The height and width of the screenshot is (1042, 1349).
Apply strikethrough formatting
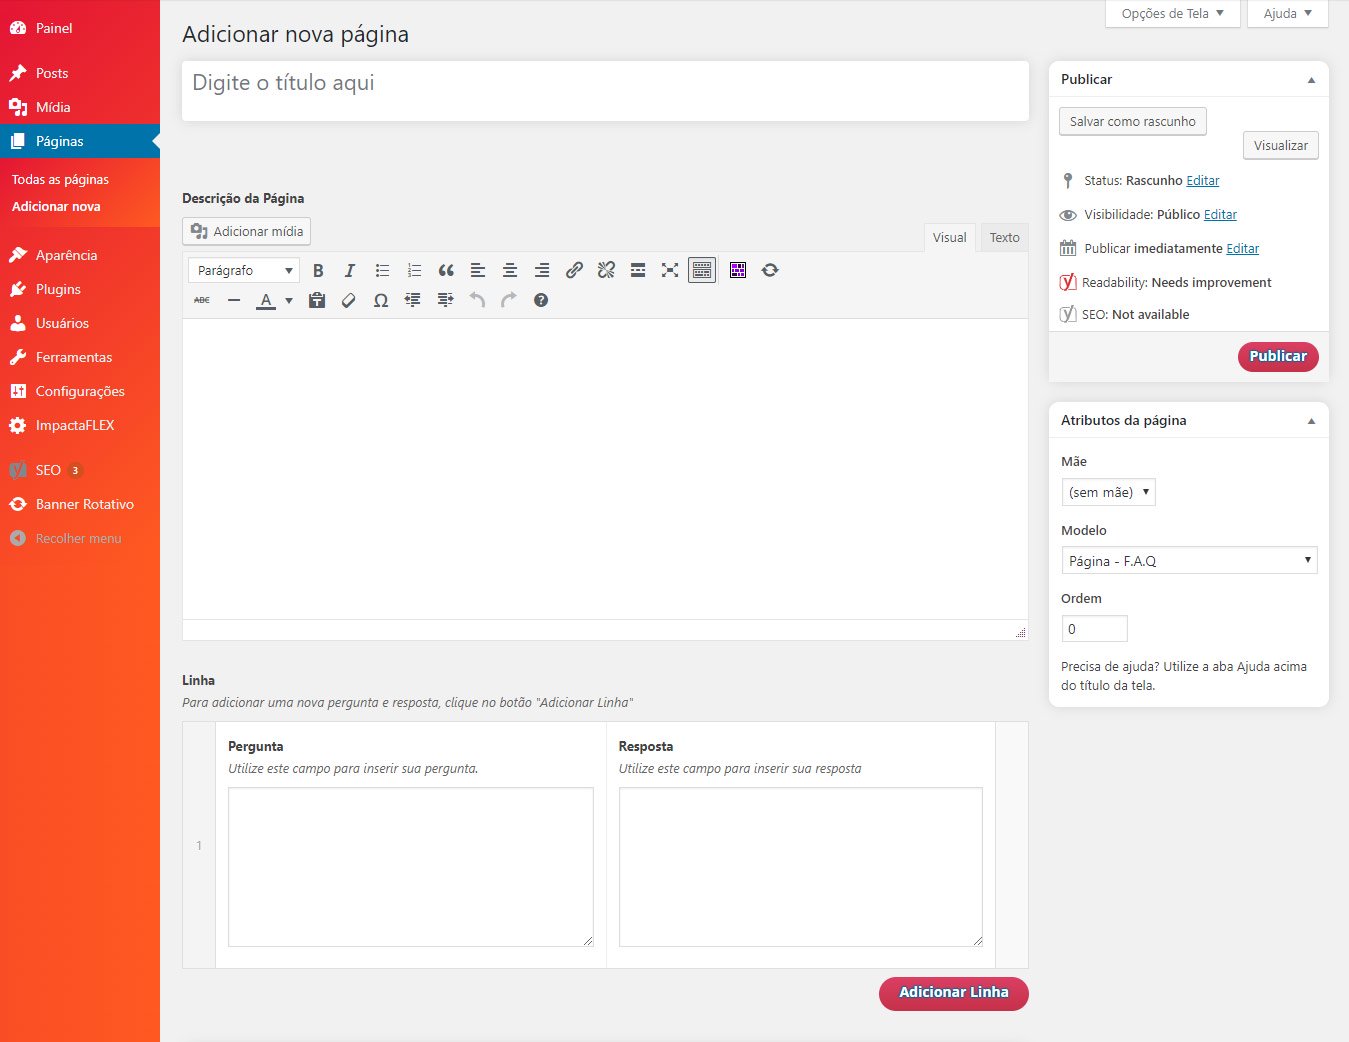click(202, 300)
